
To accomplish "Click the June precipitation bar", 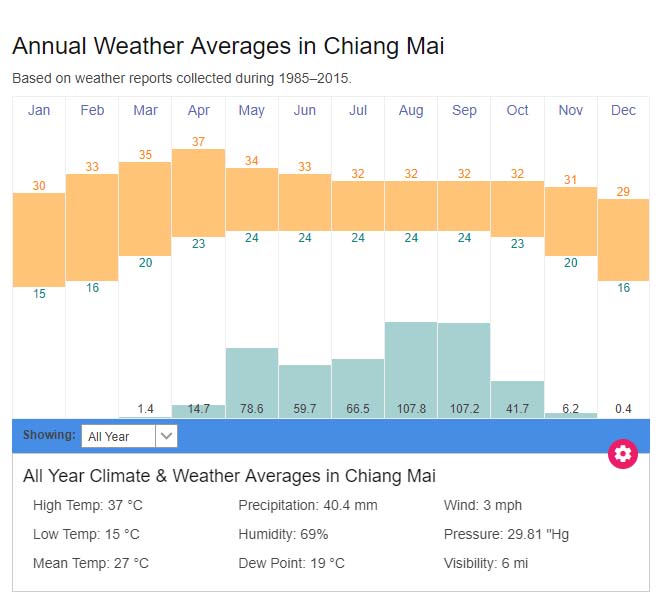I will (x=304, y=390).
